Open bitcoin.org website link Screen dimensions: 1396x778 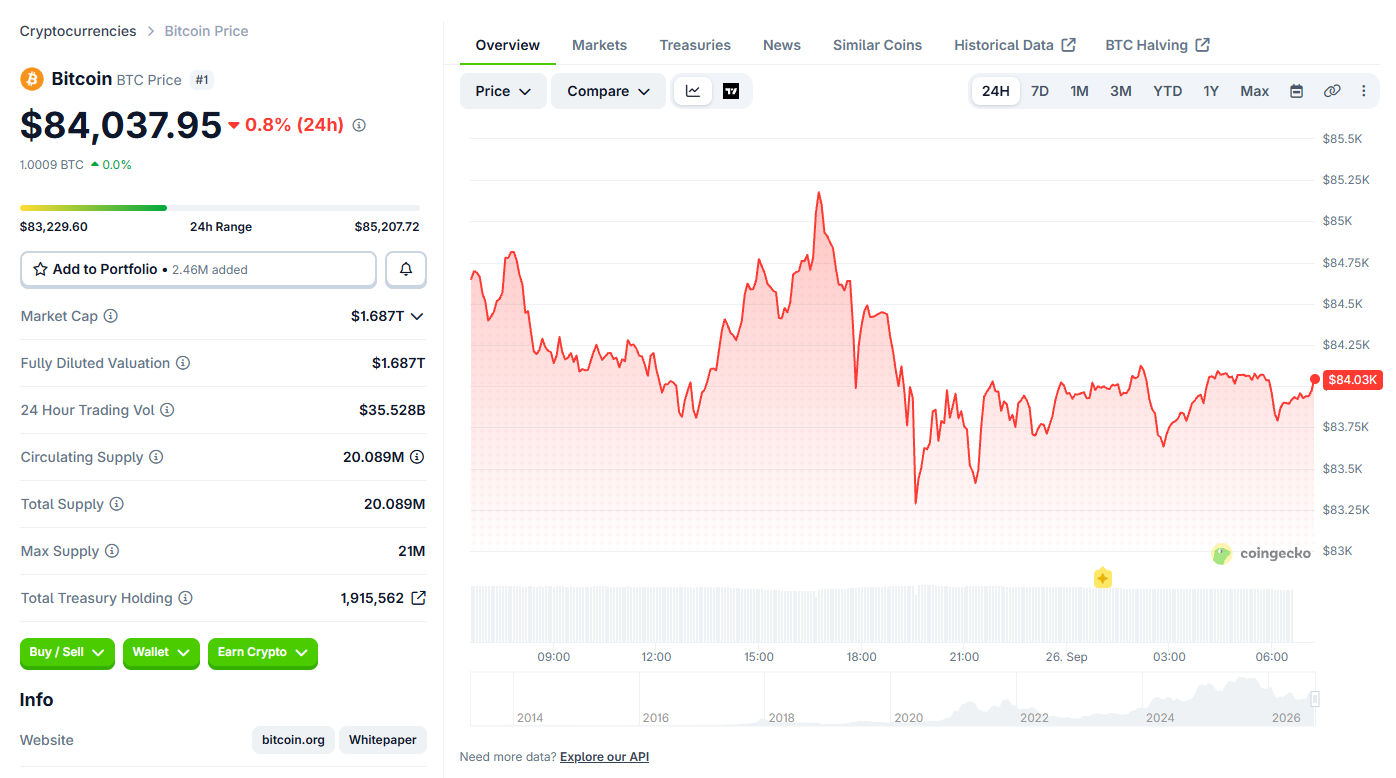pos(293,740)
